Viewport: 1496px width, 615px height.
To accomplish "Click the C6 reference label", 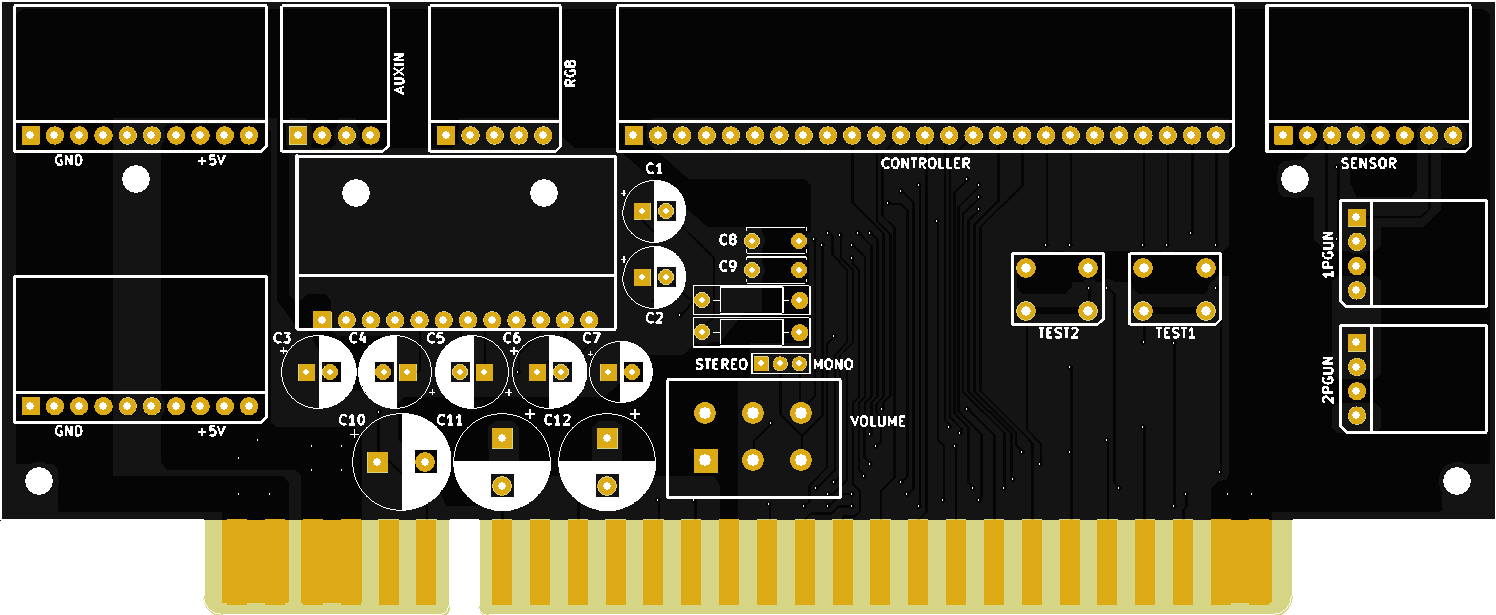I will 512,338.
